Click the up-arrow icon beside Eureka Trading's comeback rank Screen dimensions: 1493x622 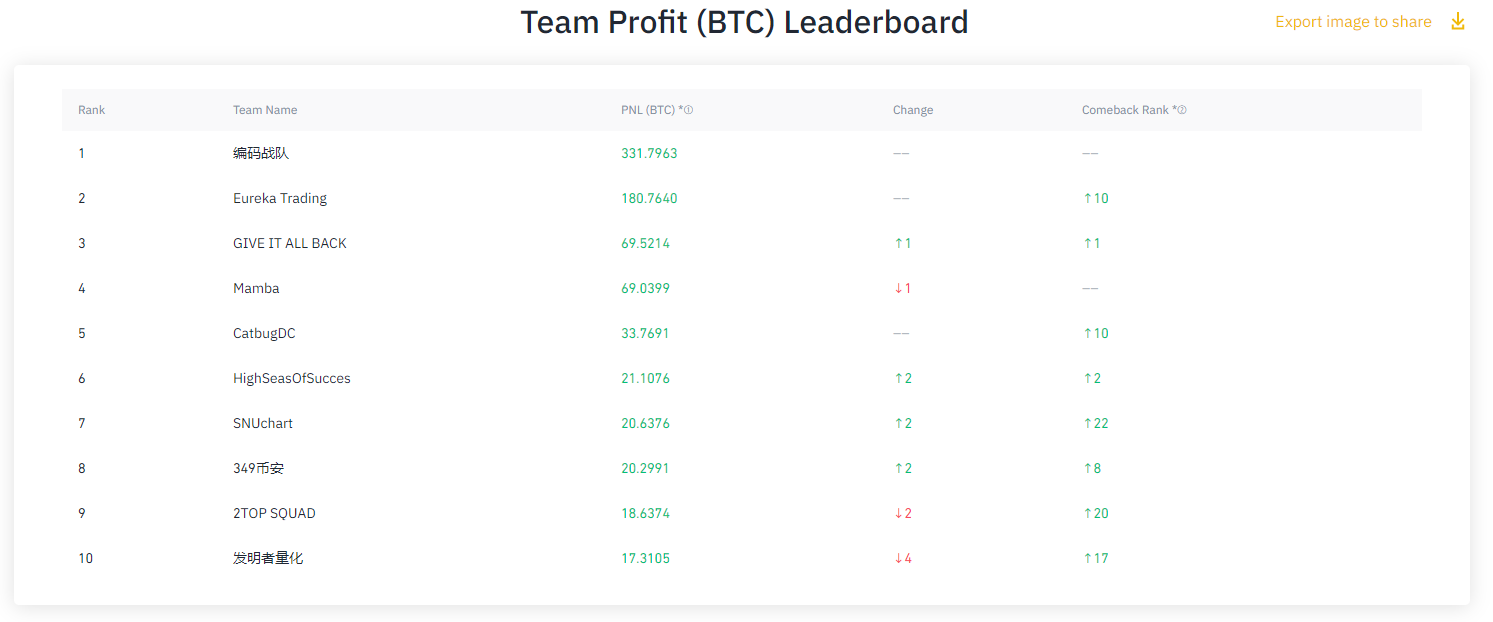1089,198
